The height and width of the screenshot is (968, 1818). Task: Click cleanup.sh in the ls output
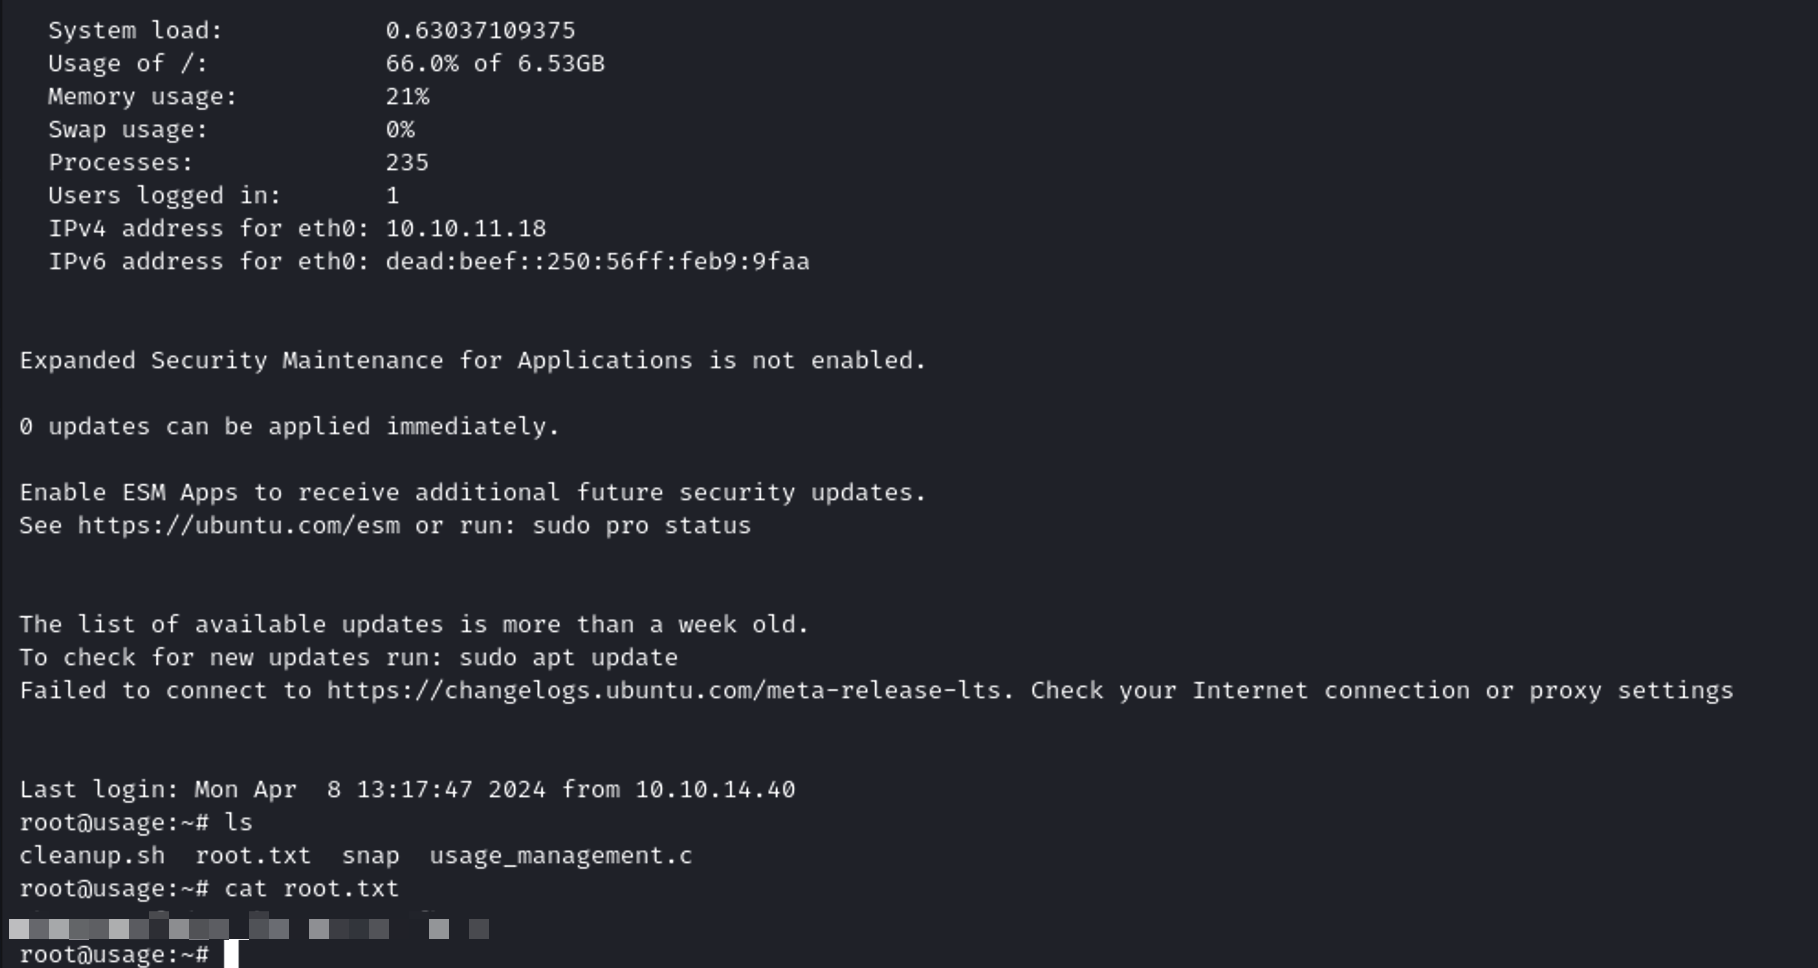coord(92,856)
